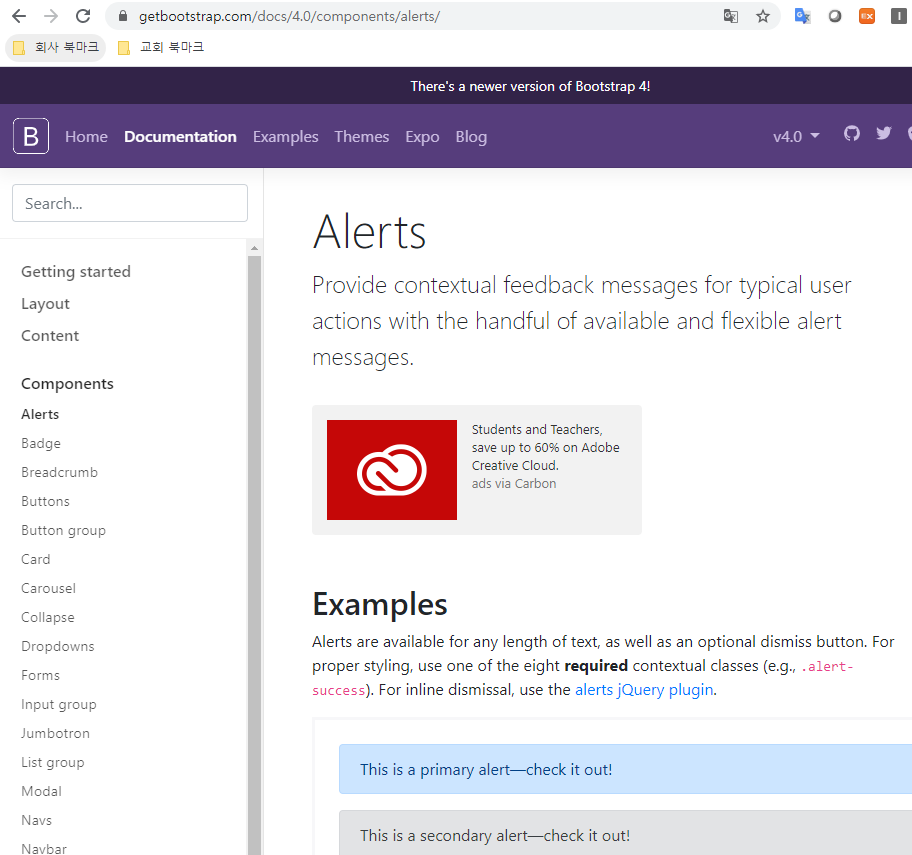Click the Alerts page heading

(369, 231)
